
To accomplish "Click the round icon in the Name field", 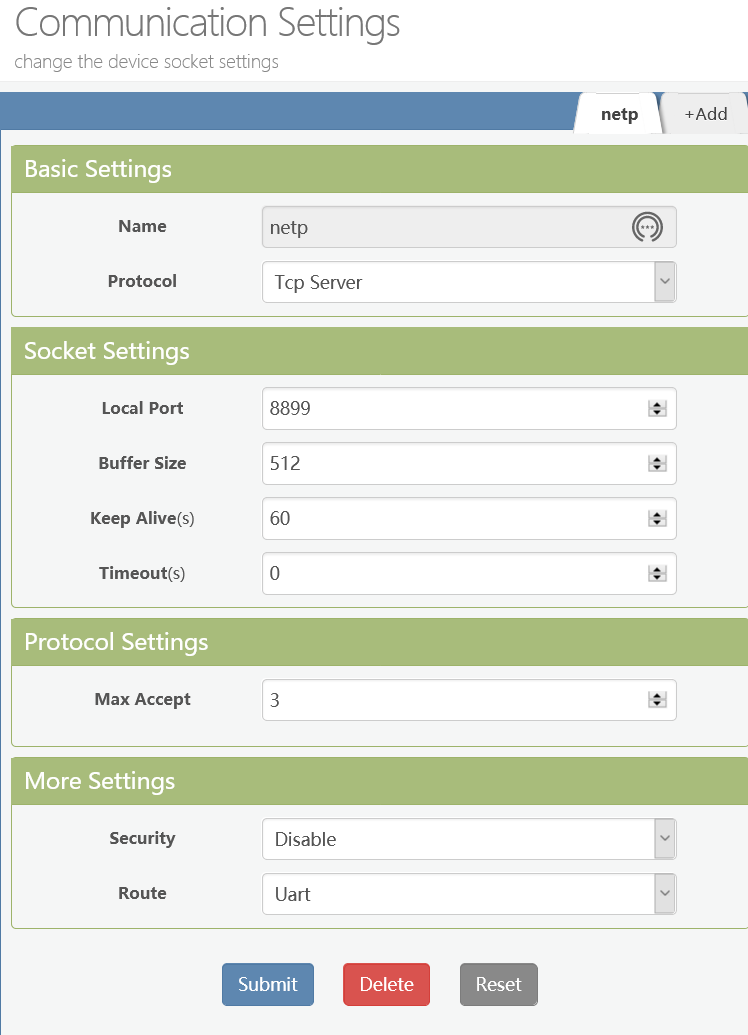I will [x=647, y=227].
